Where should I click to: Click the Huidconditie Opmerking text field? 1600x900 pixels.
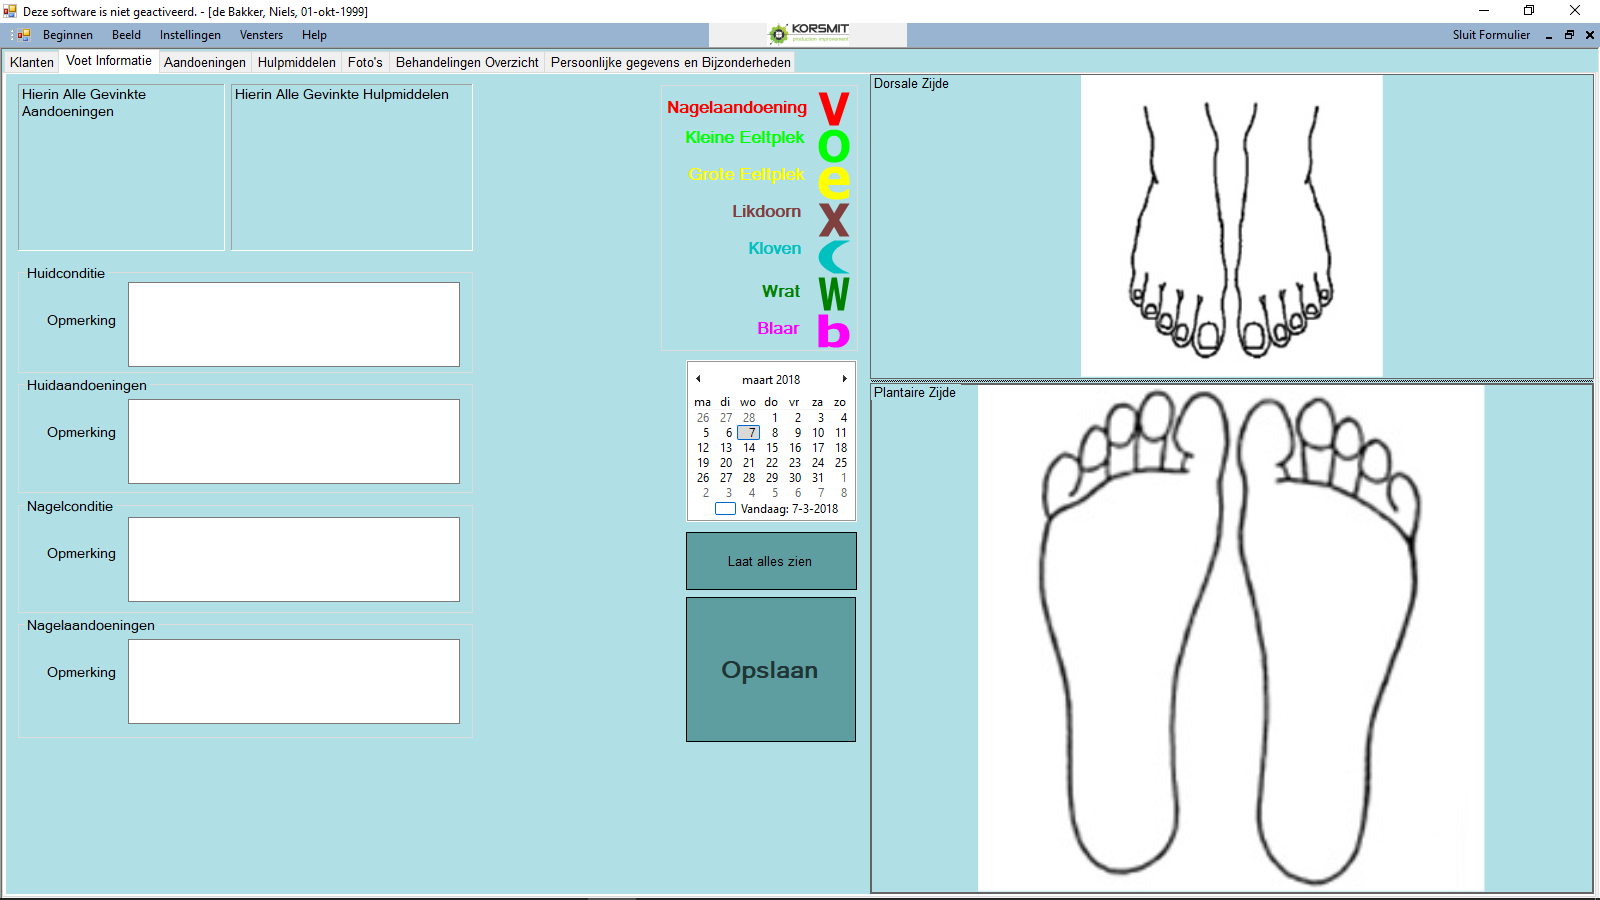[293, 324]
